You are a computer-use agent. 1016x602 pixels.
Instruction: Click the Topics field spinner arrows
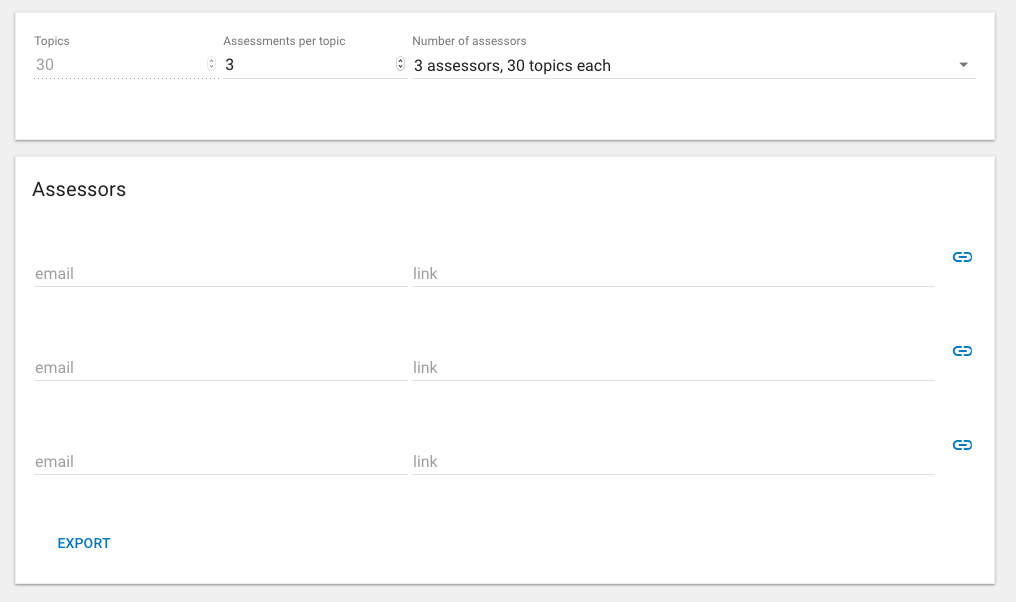click(211, 64)
